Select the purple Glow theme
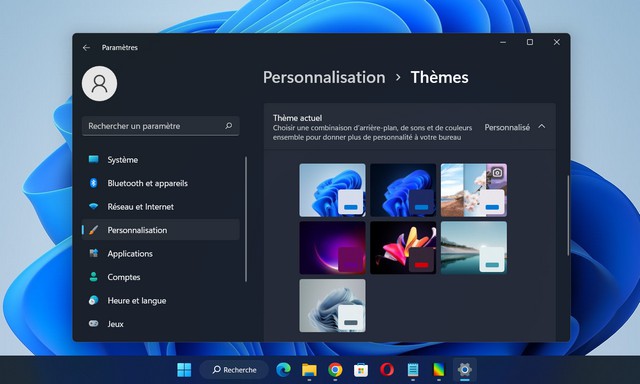Viewport: 640px width, 384px height. coord(332,248)
